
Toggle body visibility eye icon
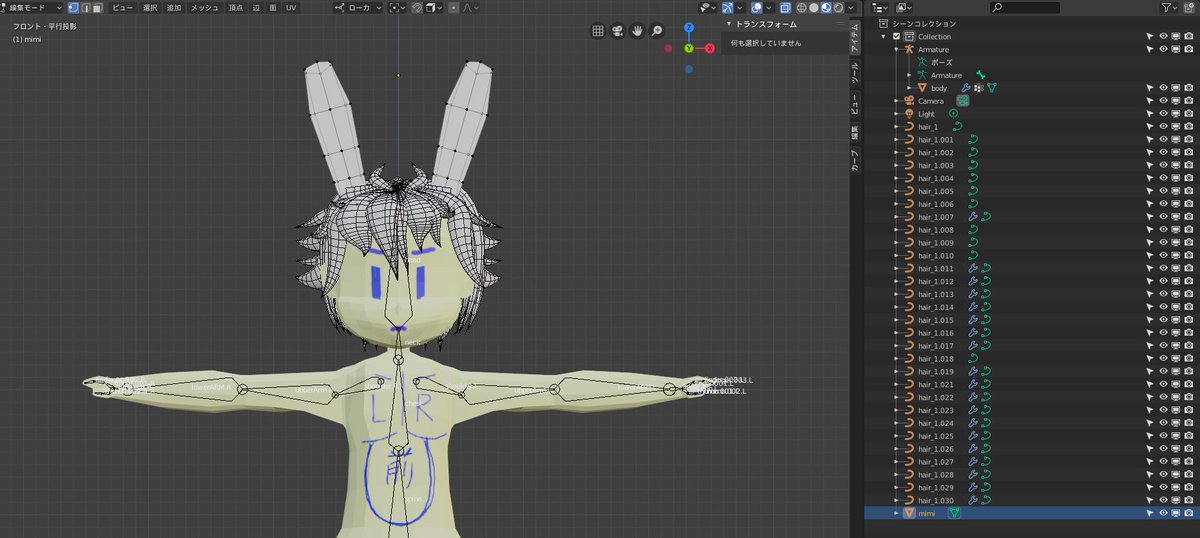click(1164, 88)
